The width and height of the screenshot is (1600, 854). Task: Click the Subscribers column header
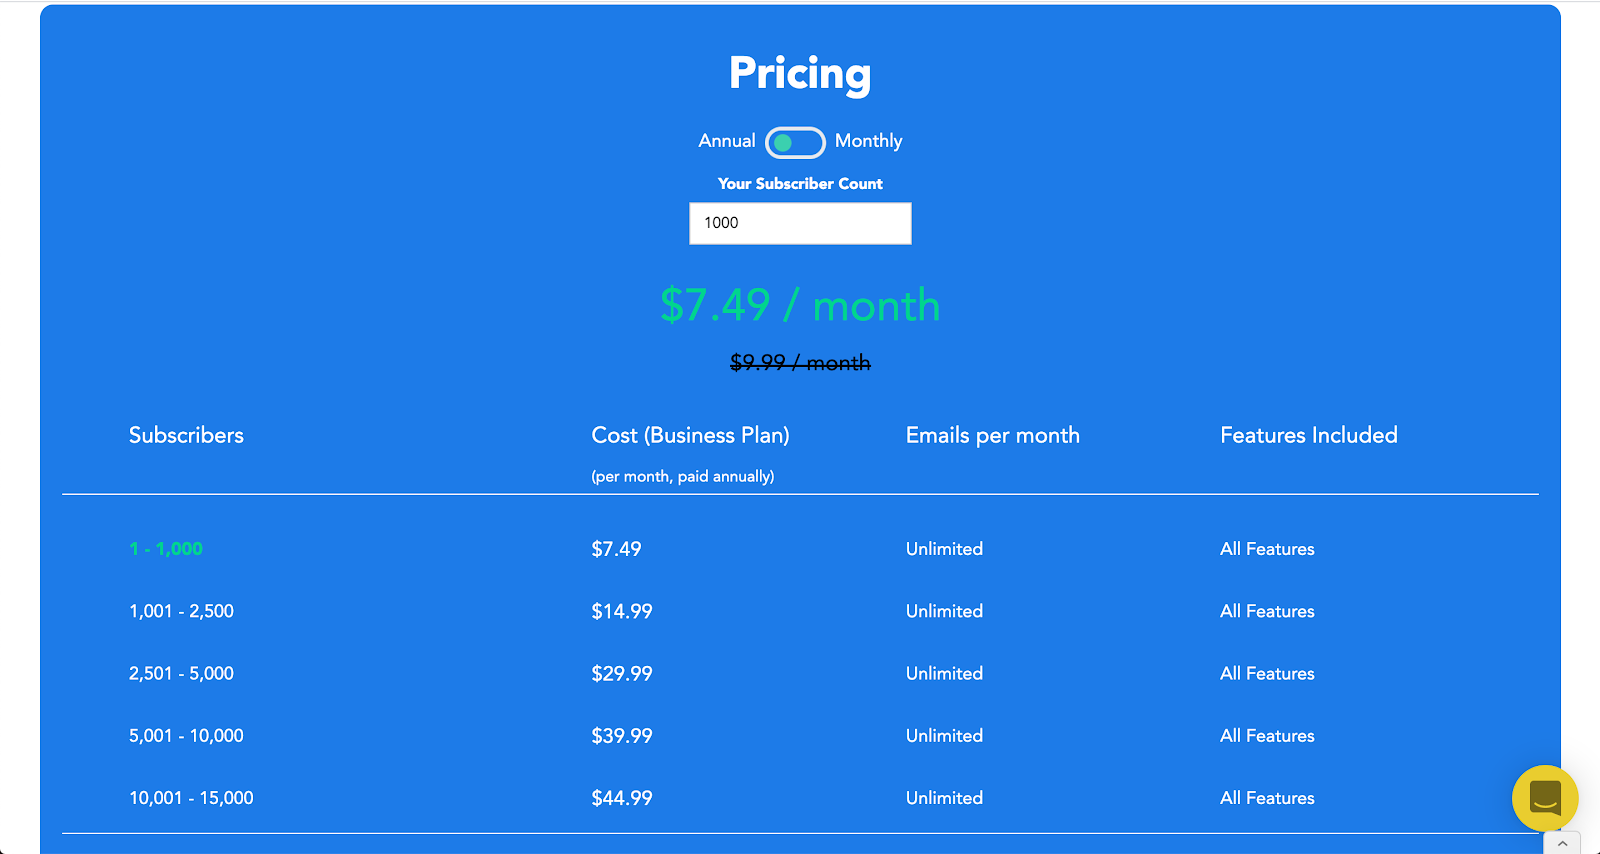coord(186,435)
